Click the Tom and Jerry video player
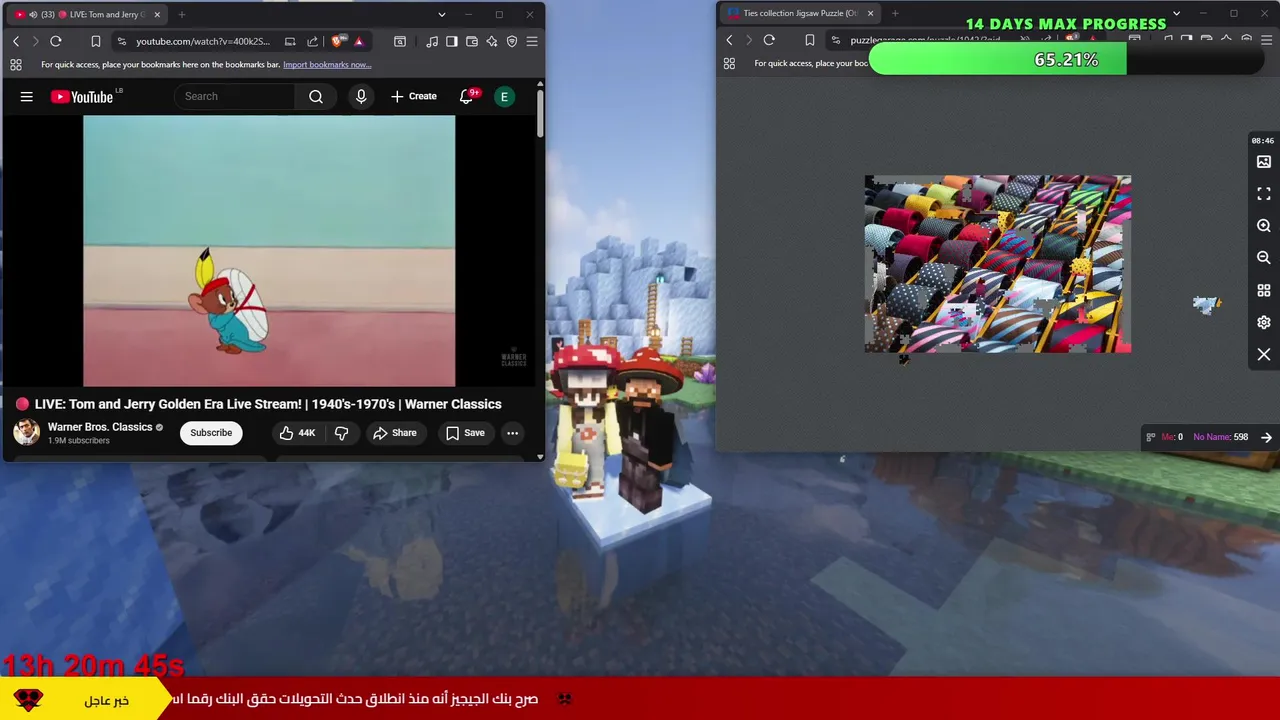Screen dimensions: 1280x720 pos(269,251)
